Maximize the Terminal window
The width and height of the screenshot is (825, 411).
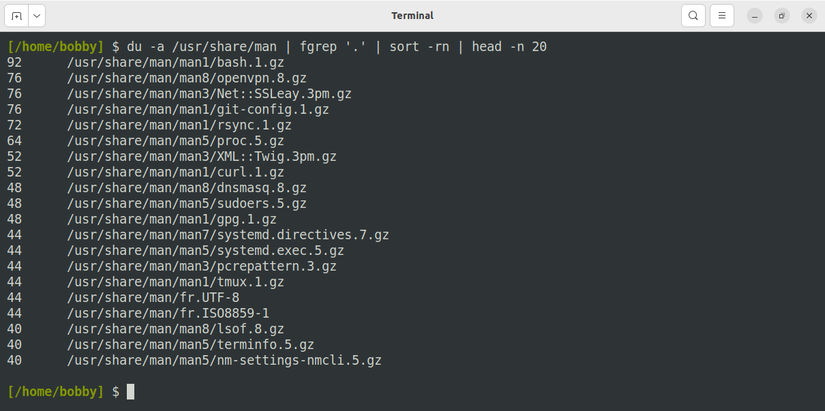coord(781,16)
